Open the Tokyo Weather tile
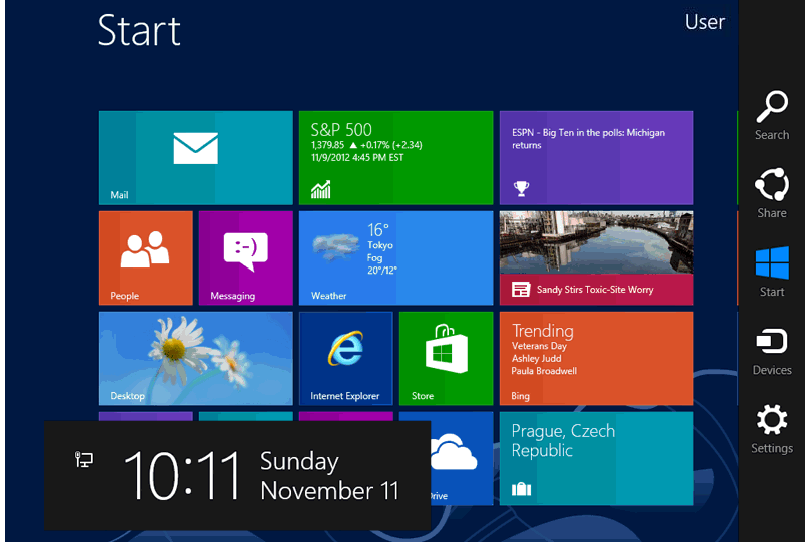This screenshot has height=542, width=805. [x=396, y=258]
